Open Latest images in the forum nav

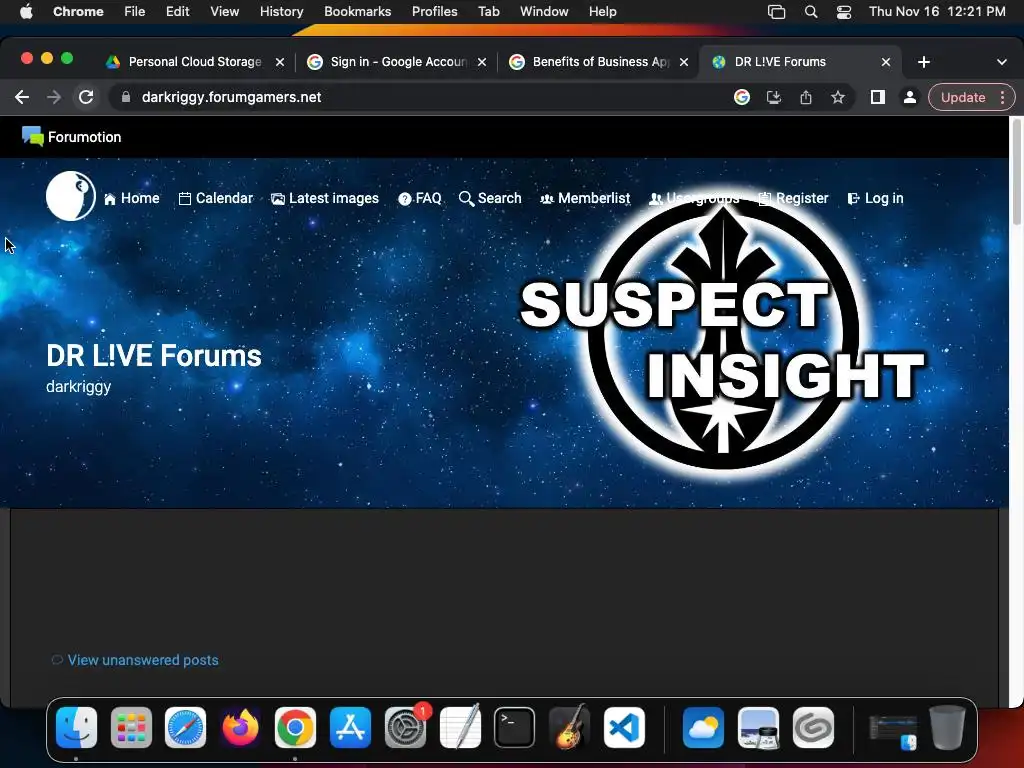[325, 199]
